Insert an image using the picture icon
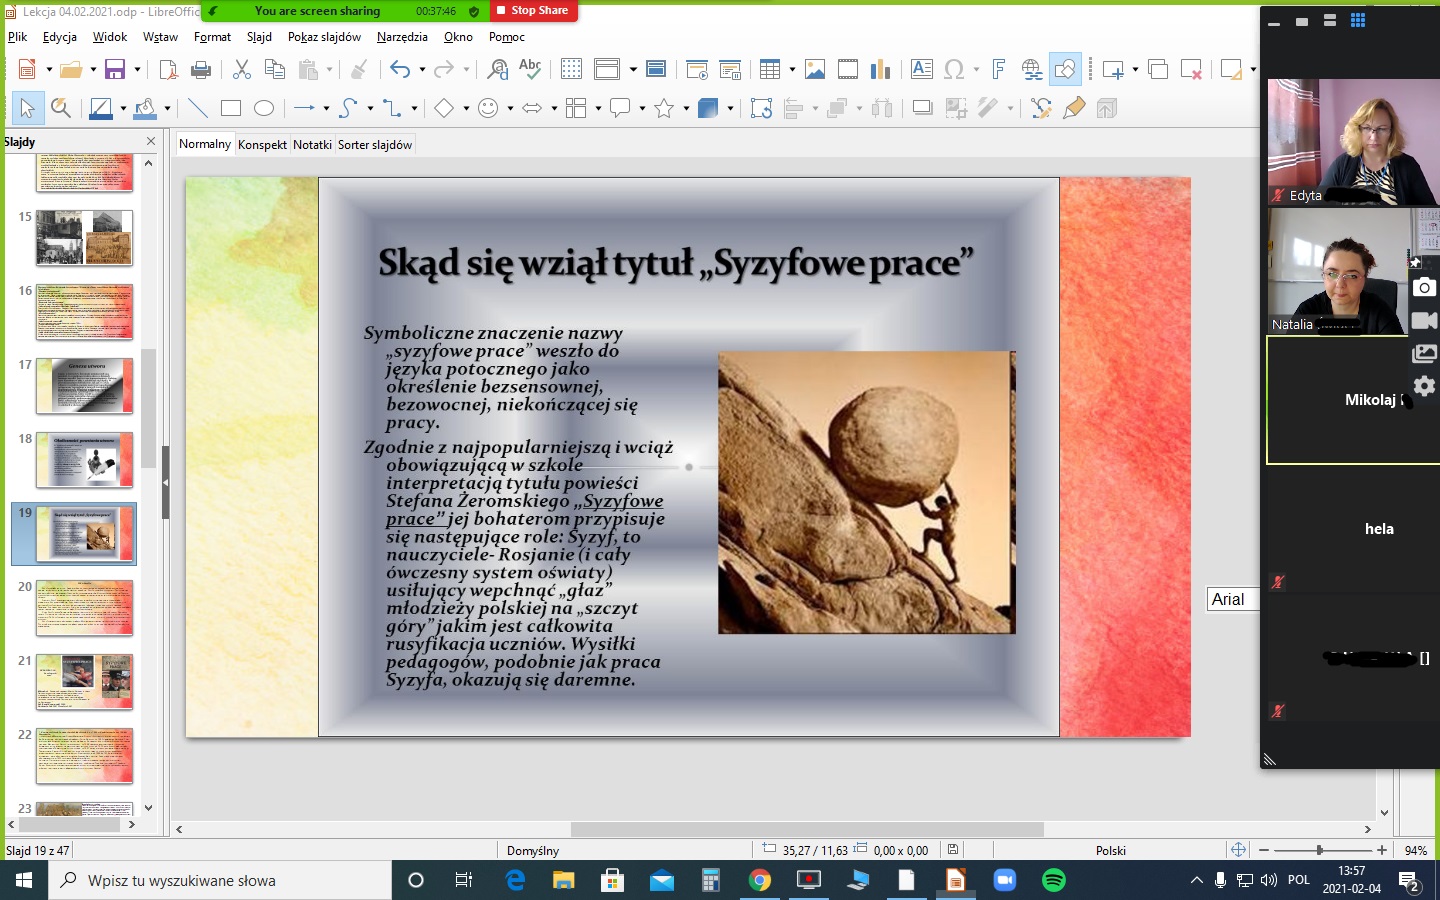The width and height of the screenshot is (1440, 900). pos(815,69)
